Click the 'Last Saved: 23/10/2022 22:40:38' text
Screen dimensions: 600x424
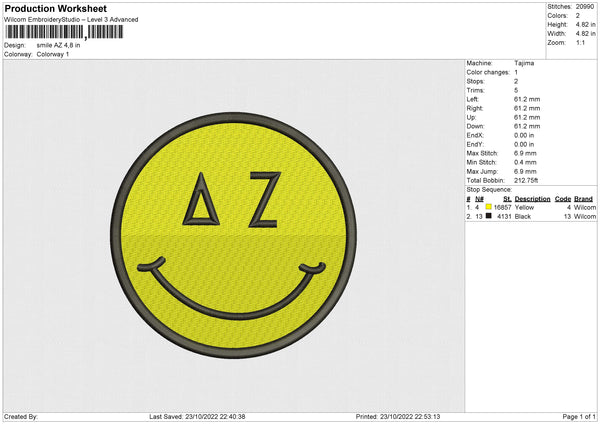click(x=197, y=417)
